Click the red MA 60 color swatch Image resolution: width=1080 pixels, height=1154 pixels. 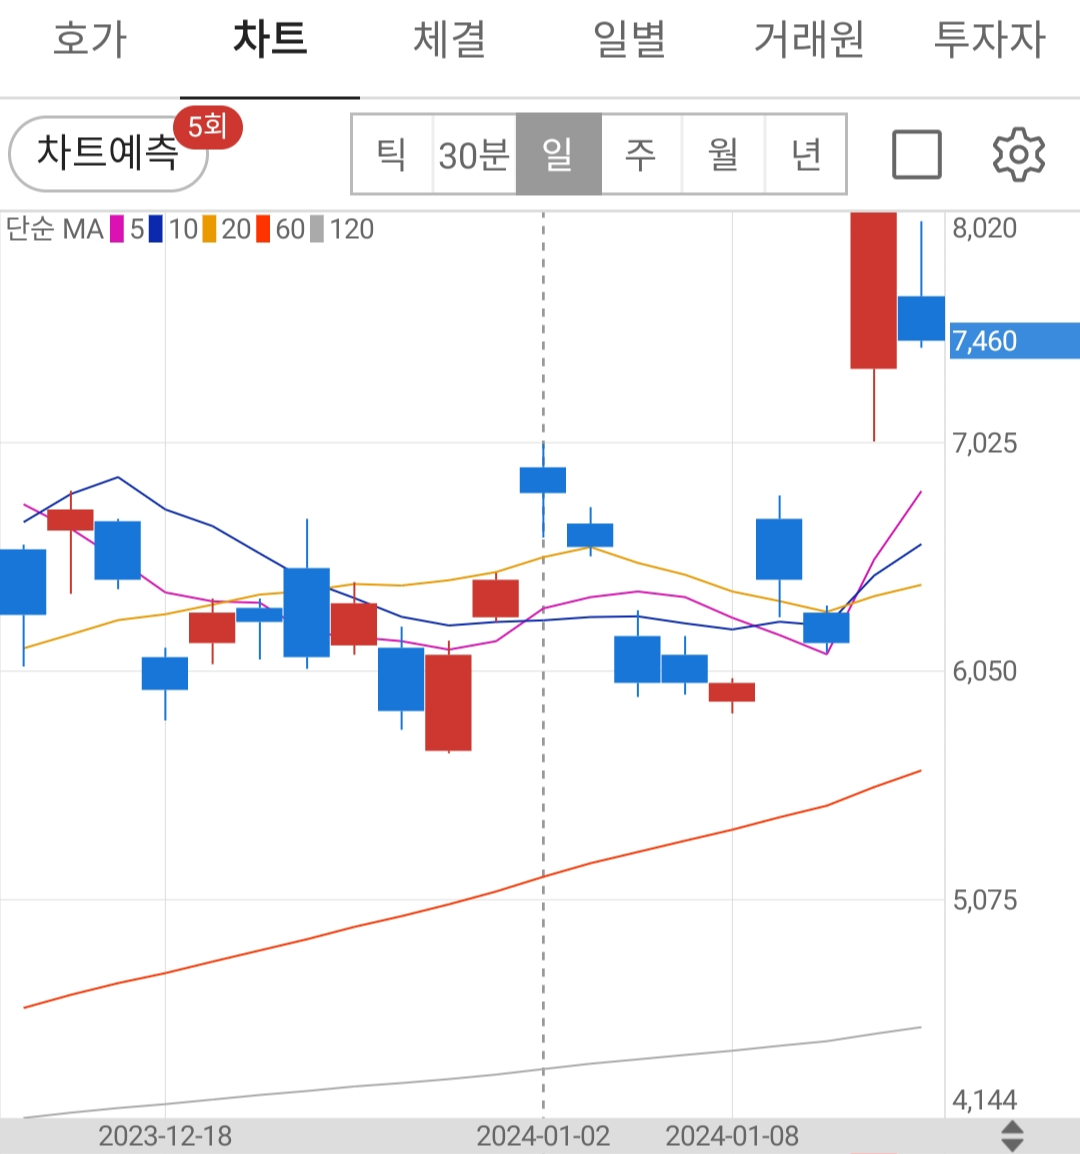pos(263,229)
